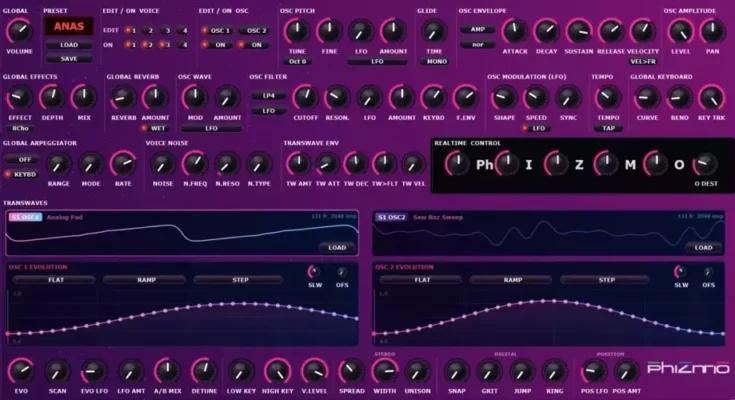Choose FLAT shape for OSC 2 evolution
This screenshot has height=400, width=735.
tap(421, 280)
